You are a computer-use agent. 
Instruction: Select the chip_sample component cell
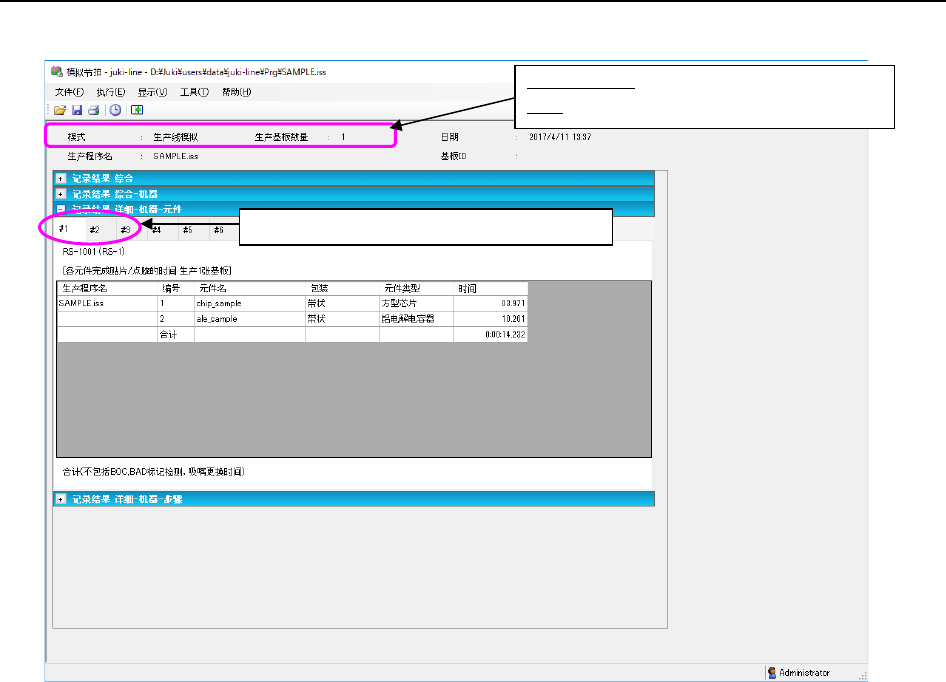(x=250, y=303)
